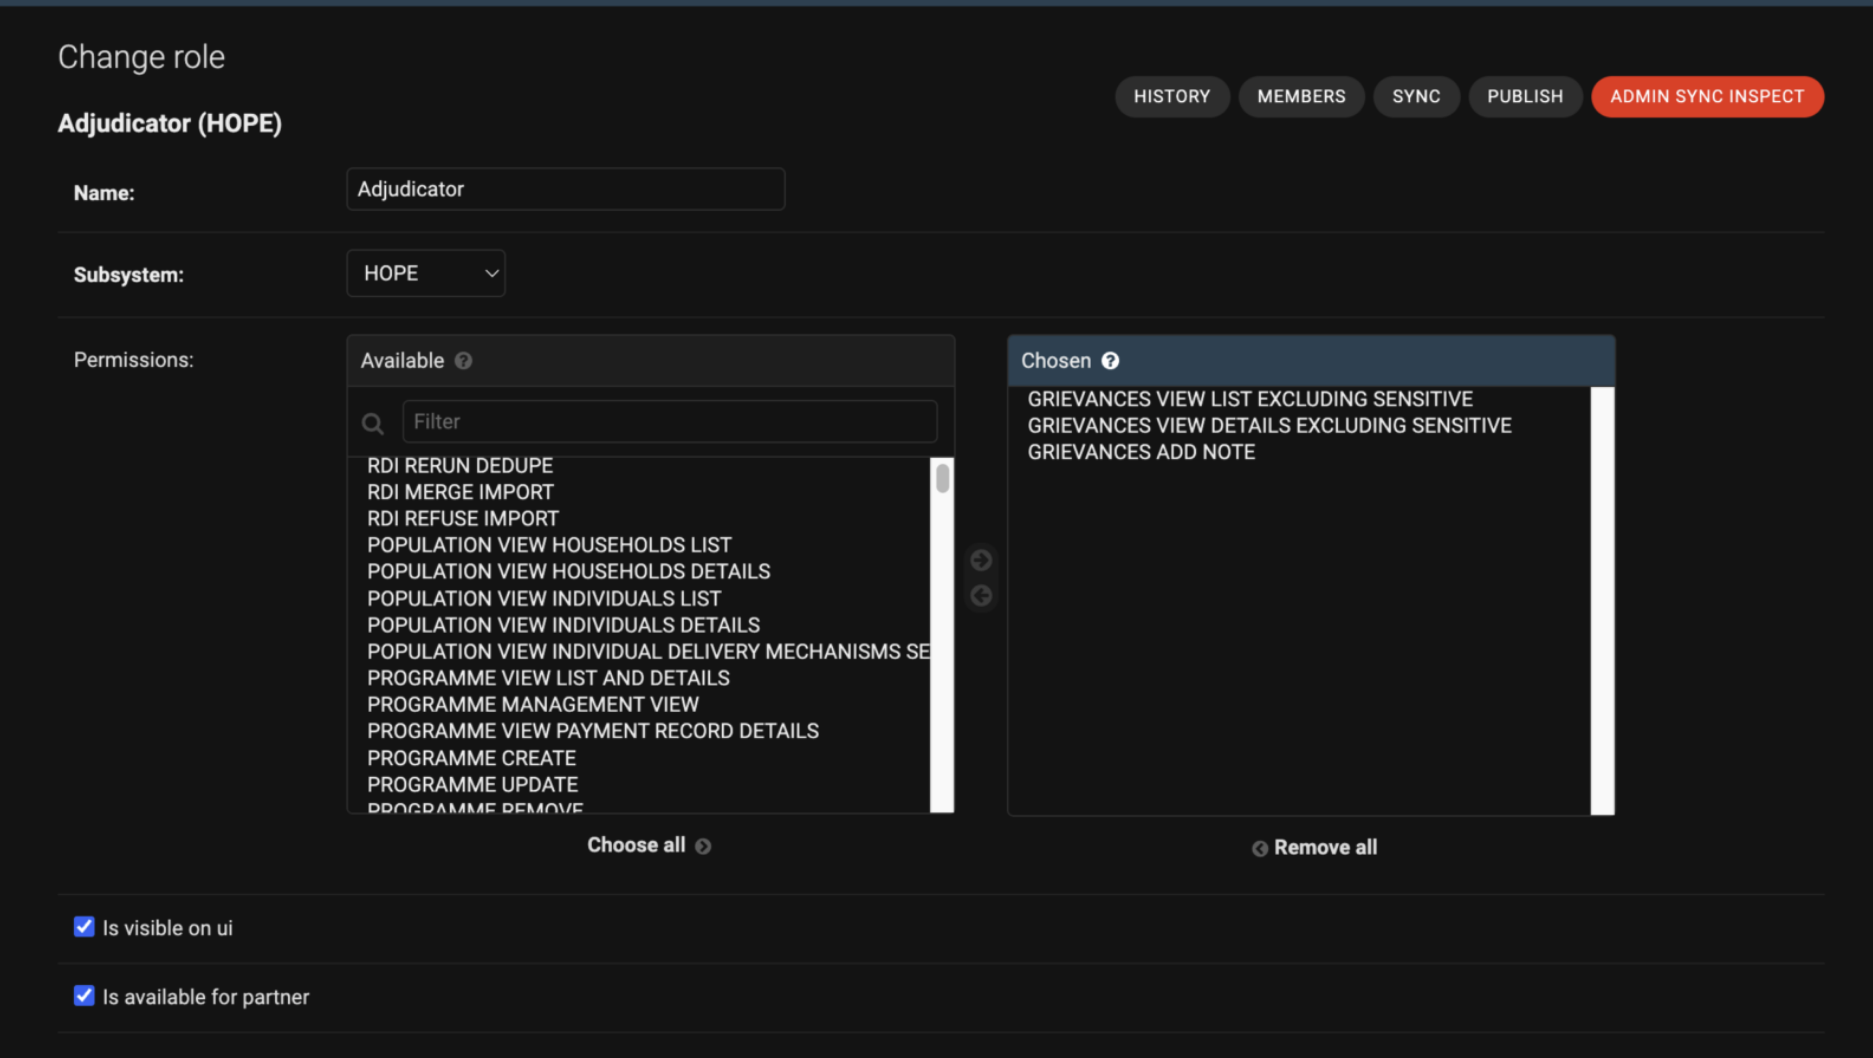Image resolution: width=1873 pixels, height=1058 pixels.
Task: Focus the permissions Filter text field
Action: pos(669,422)
